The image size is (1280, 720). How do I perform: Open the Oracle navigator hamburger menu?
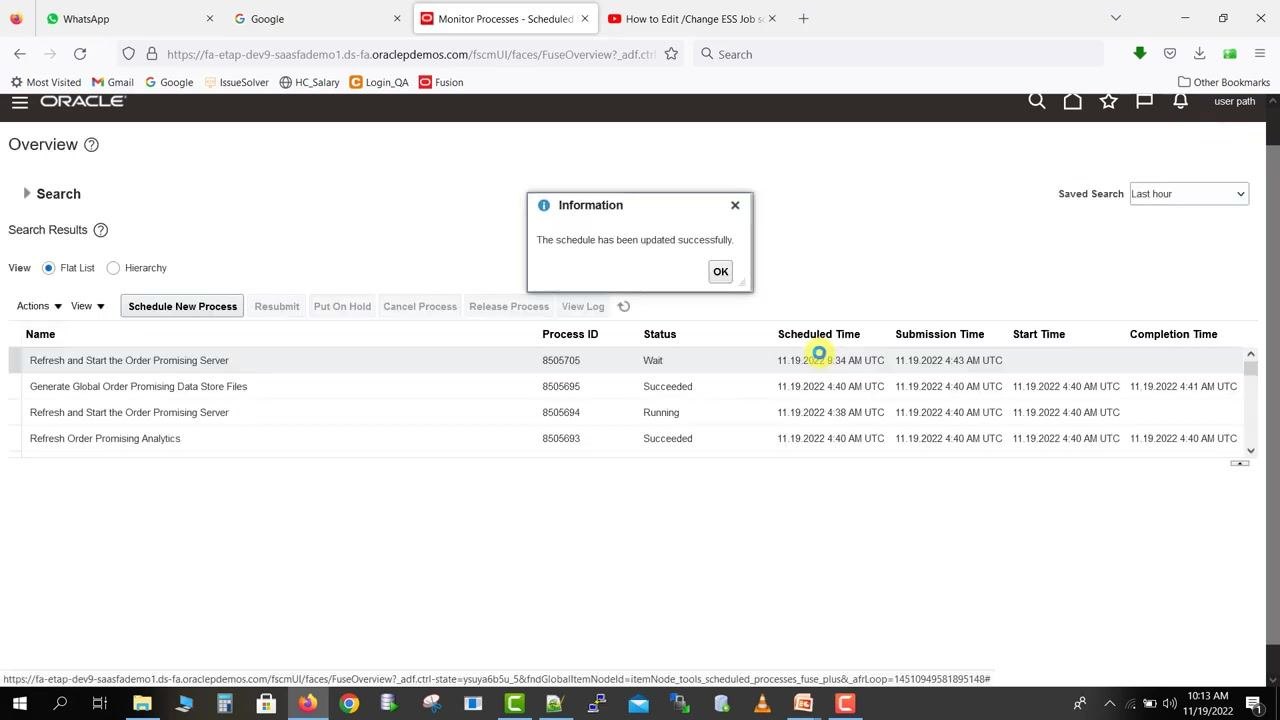pos(19,102)
